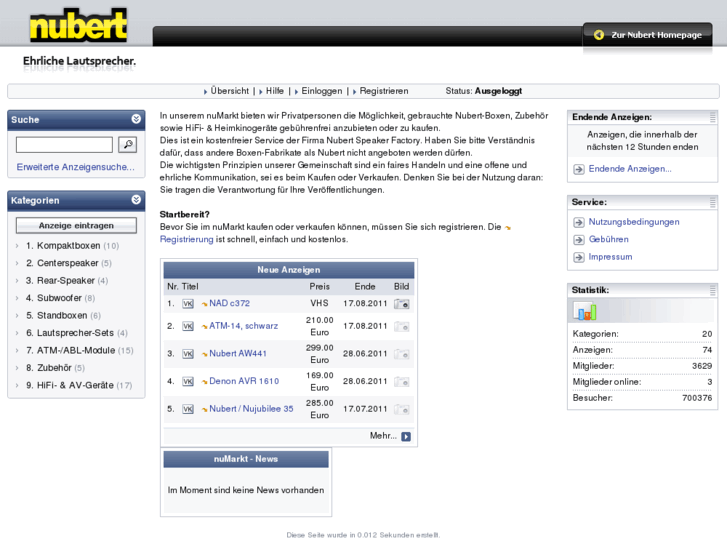Viewport: 727px width, 545px height.
Task: Click the Mitglieder value 3629
Action: point(702,366)
